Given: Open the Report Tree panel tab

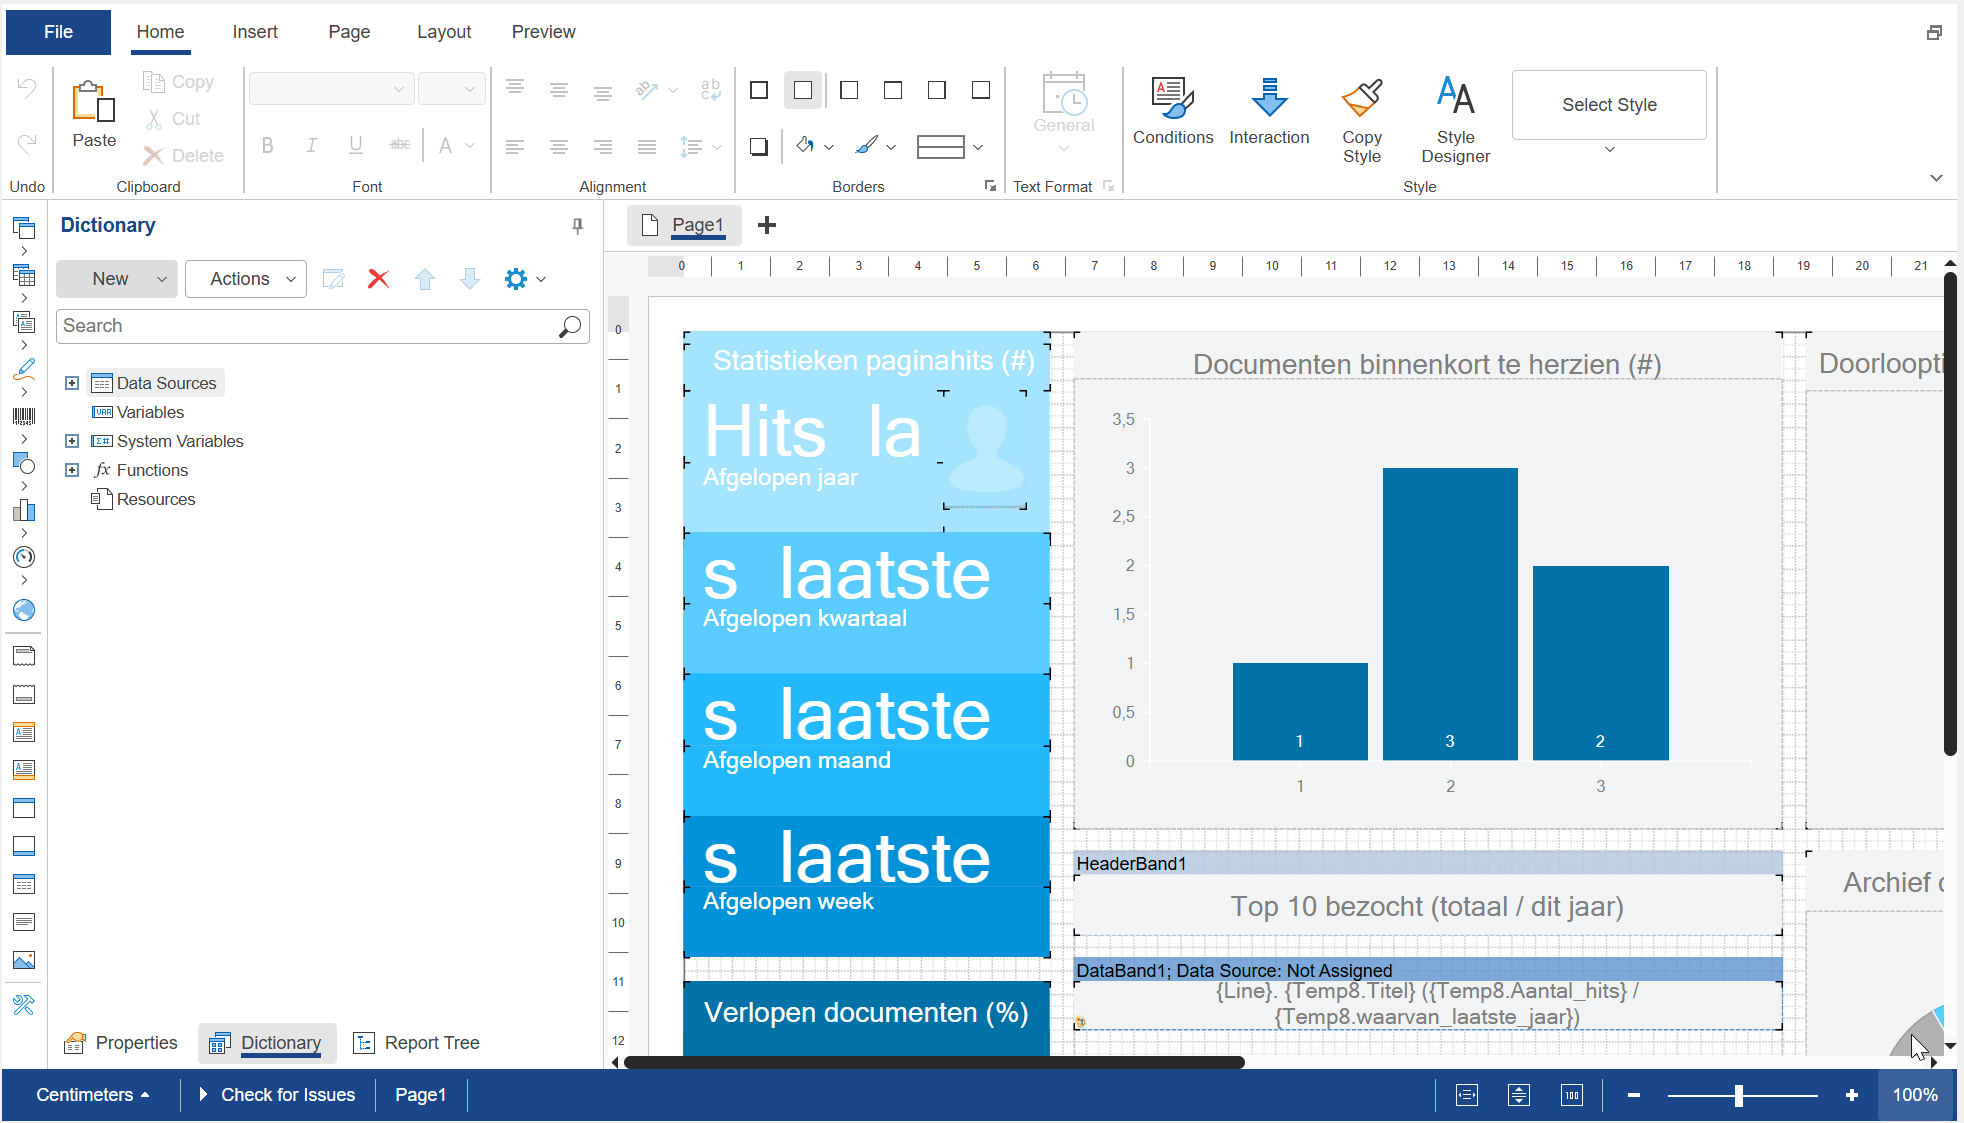Looking at the screenshot, I should [417, 1043].
